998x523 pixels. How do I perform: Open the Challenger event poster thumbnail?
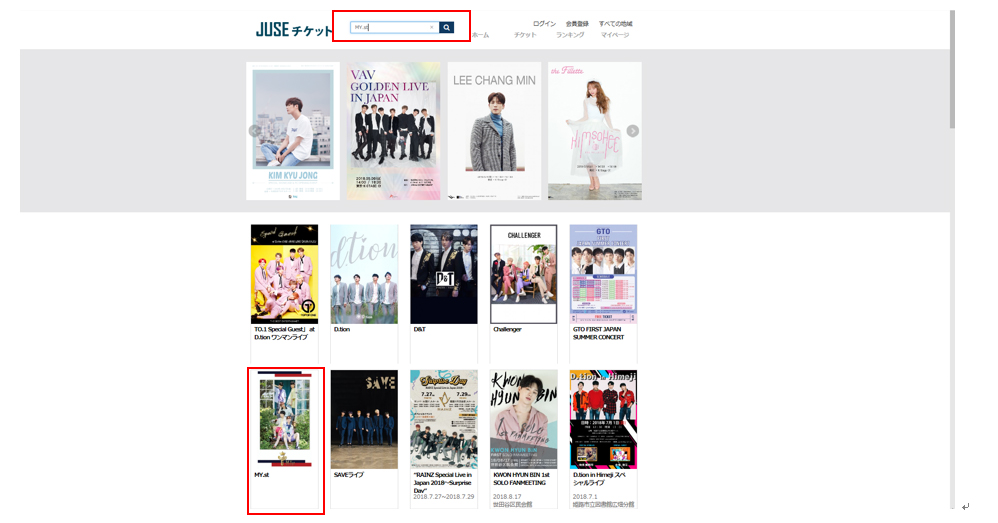coord(523,274)
